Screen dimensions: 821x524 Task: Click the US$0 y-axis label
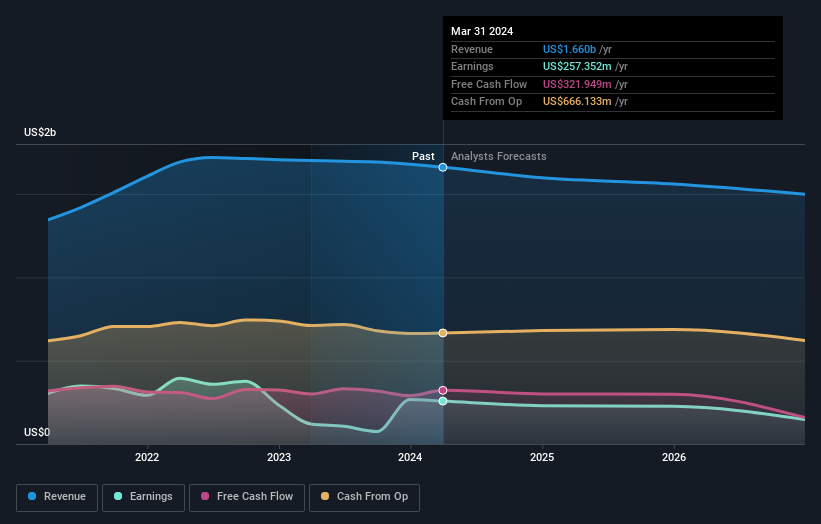point(37,432)
